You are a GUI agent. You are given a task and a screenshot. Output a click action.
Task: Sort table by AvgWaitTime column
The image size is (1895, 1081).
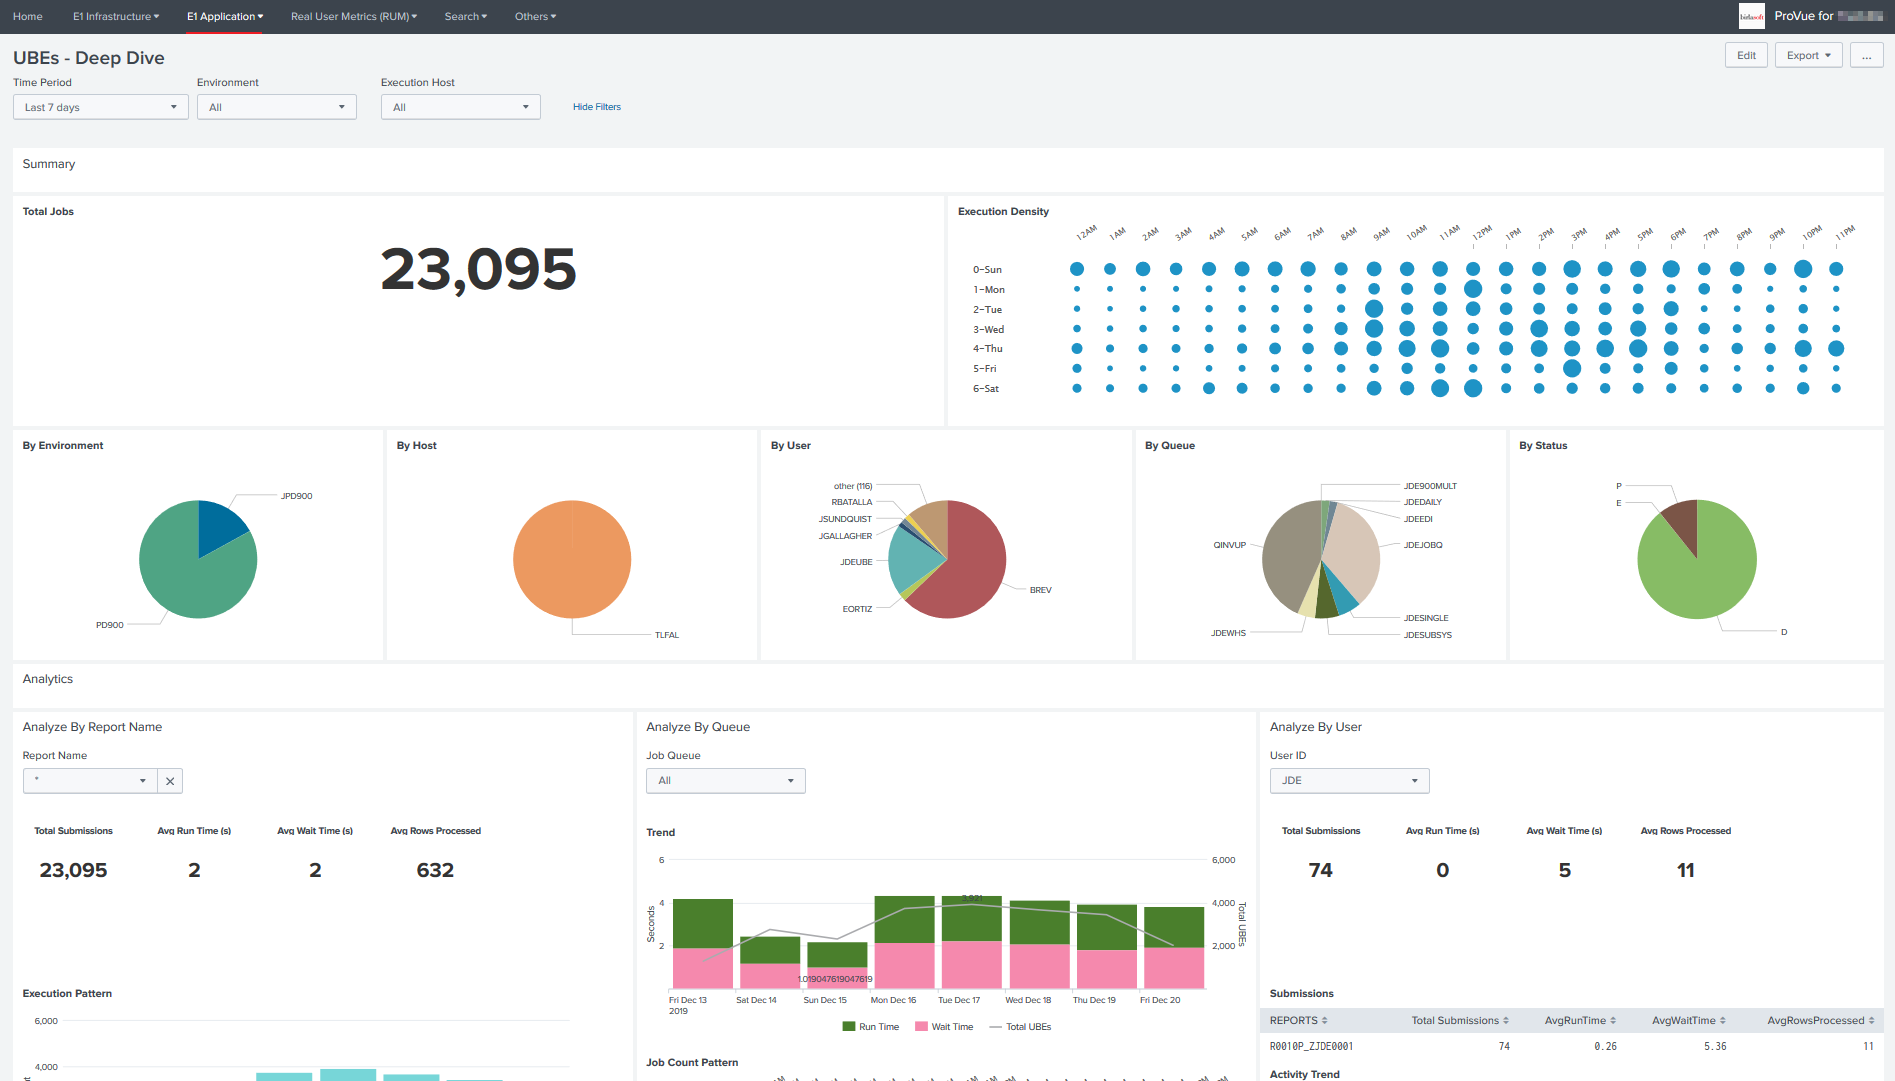(x=1689, y=1020)
